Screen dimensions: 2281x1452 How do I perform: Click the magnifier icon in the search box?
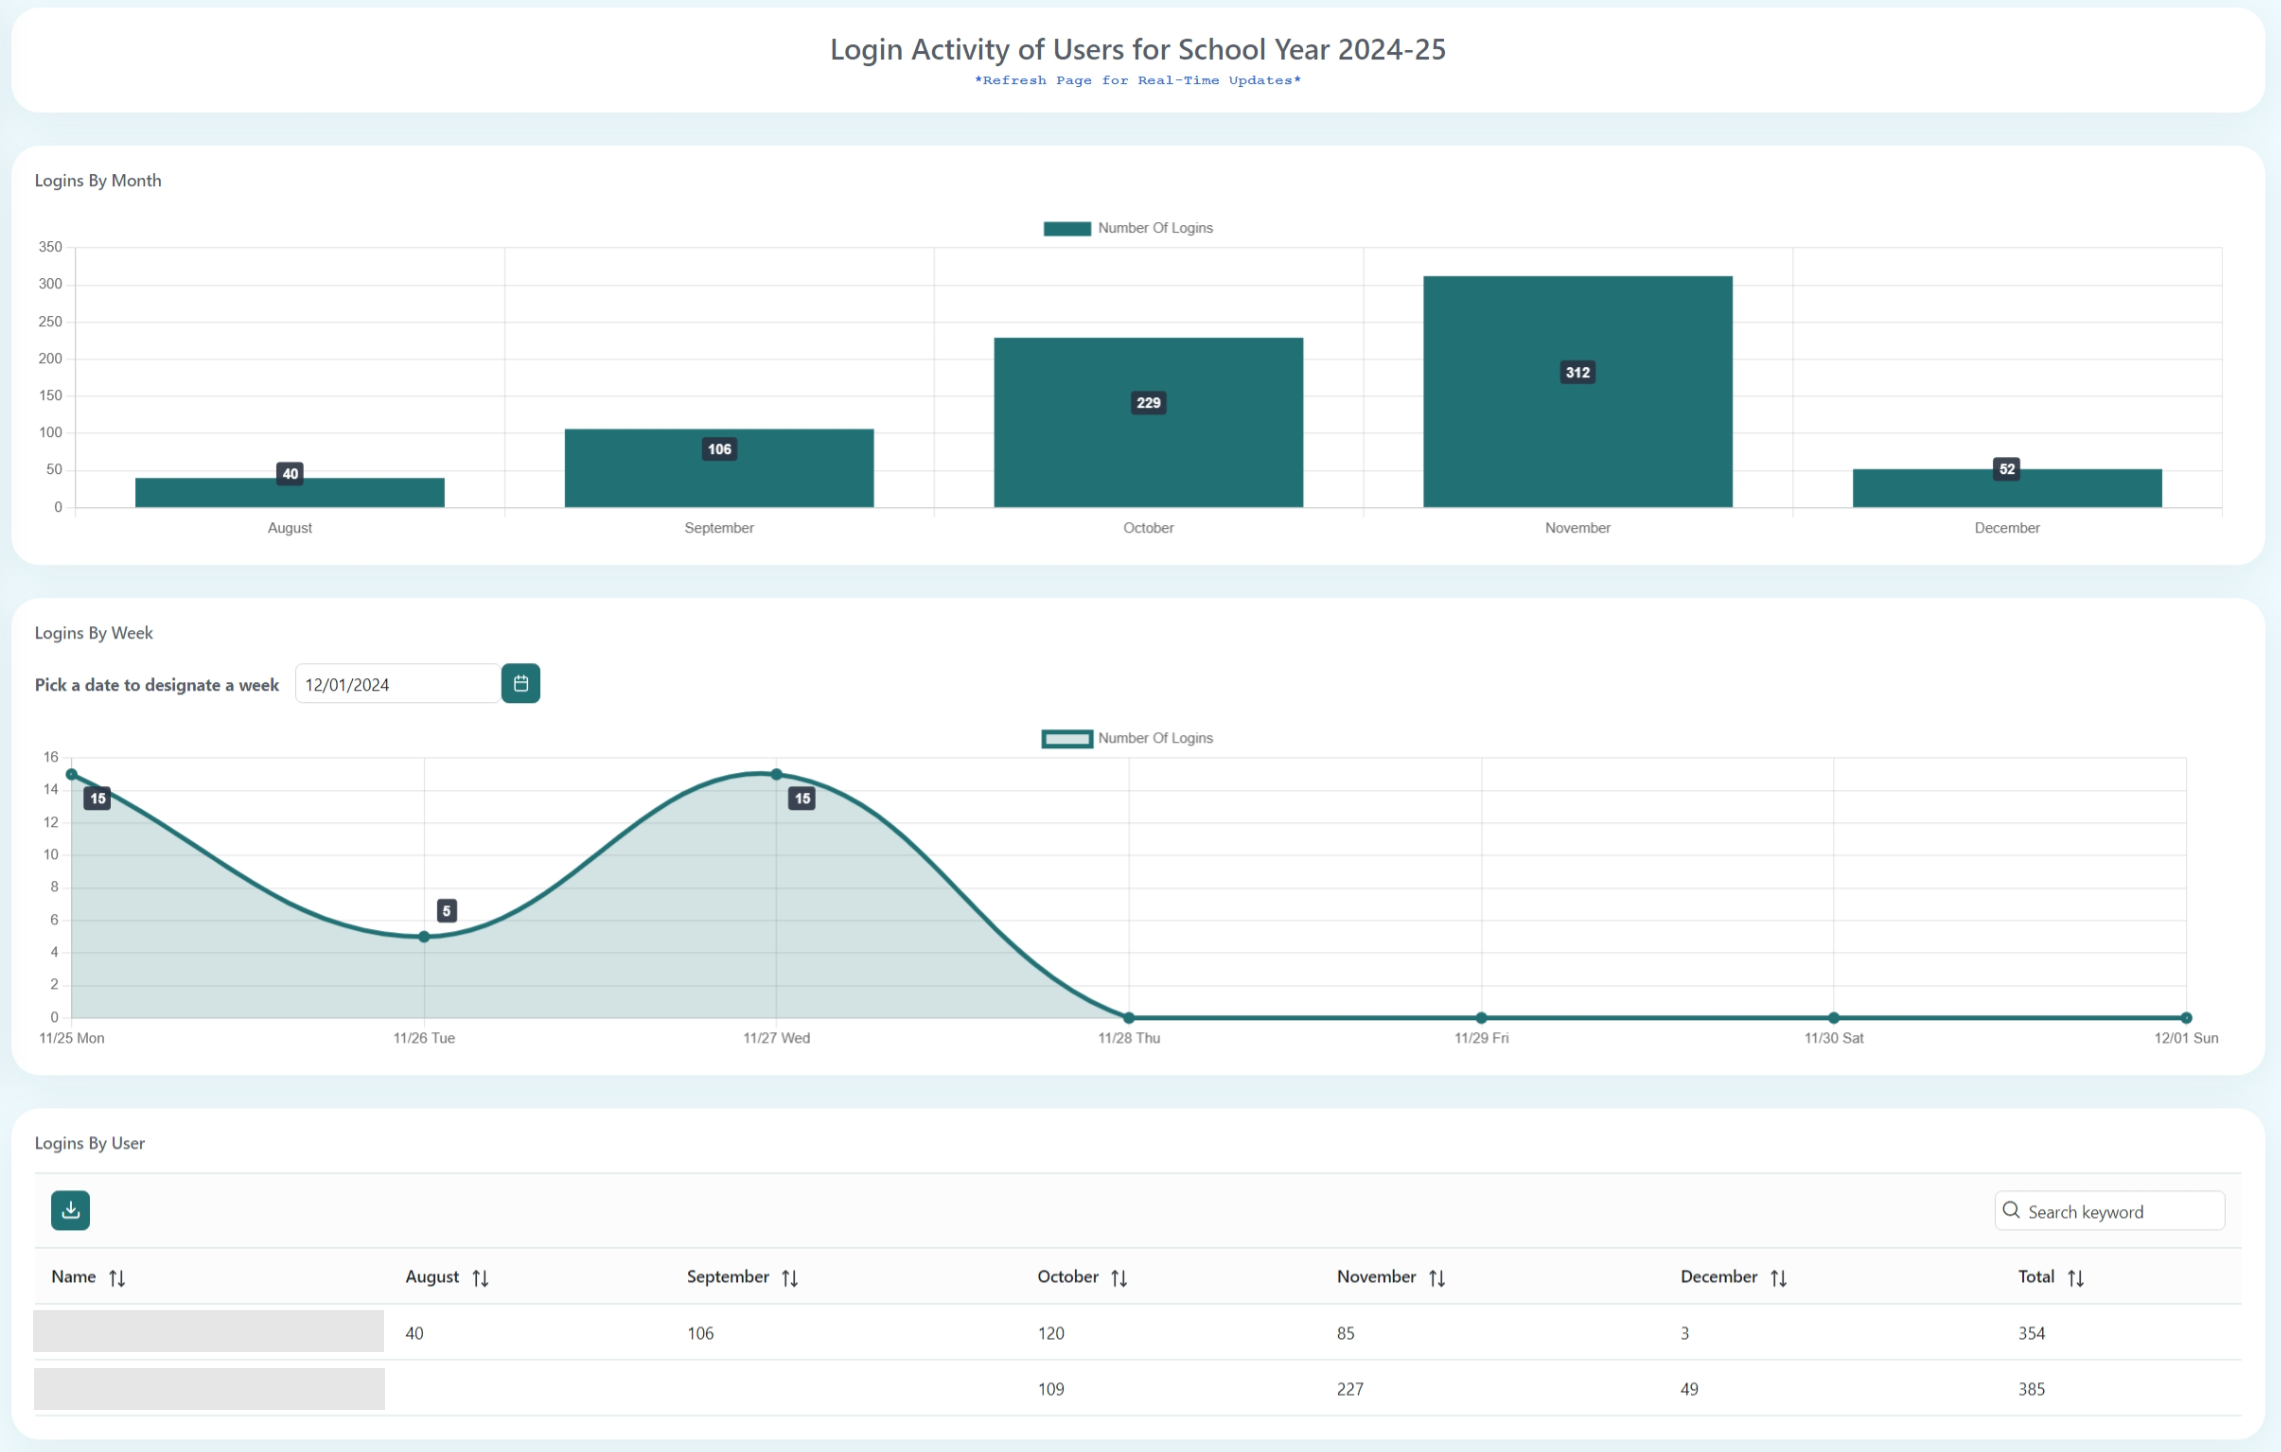click(2013, 1211)
